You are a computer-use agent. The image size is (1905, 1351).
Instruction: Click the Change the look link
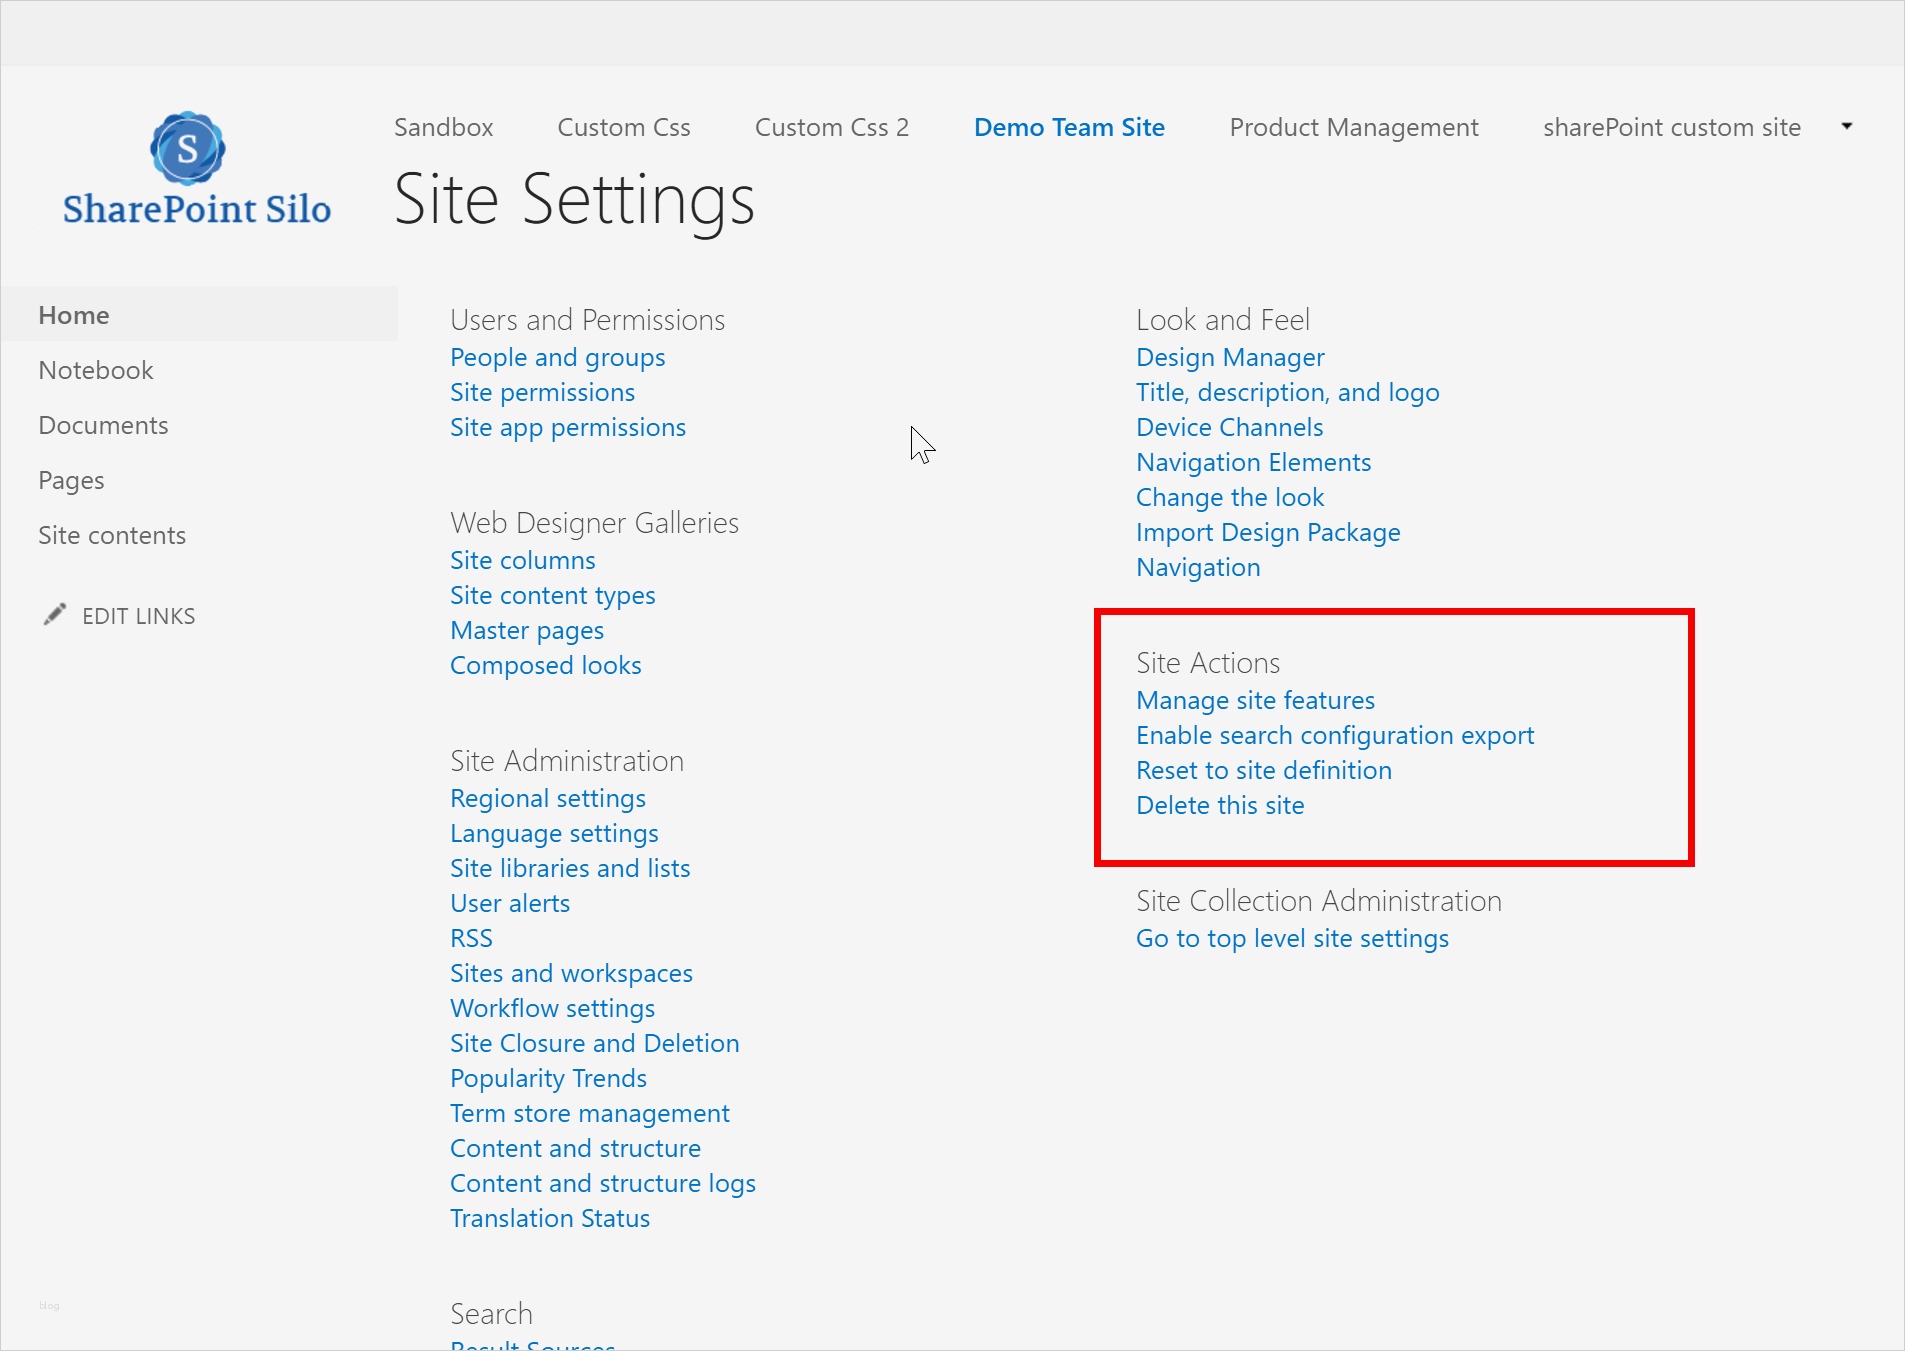[x=1229, y=497]
